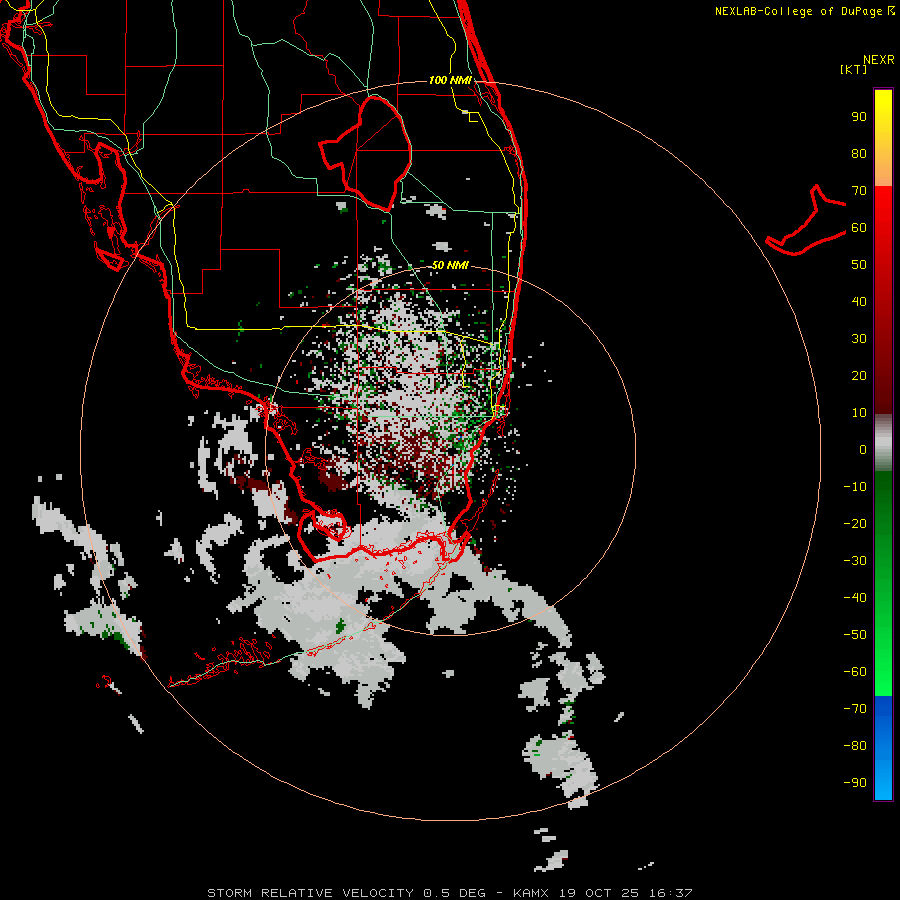Click the Bahamas island outline at right edge
The height and width of the screenshot is (900, 900).
pyautogui.click(x=806, y=220)
